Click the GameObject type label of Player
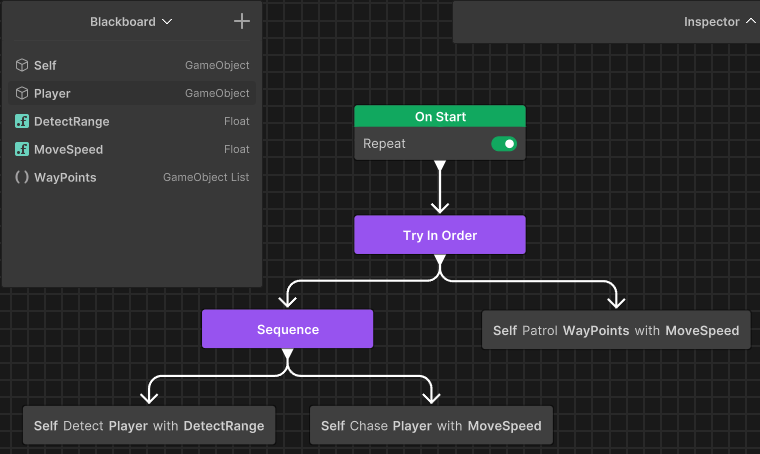 (217, 93)
